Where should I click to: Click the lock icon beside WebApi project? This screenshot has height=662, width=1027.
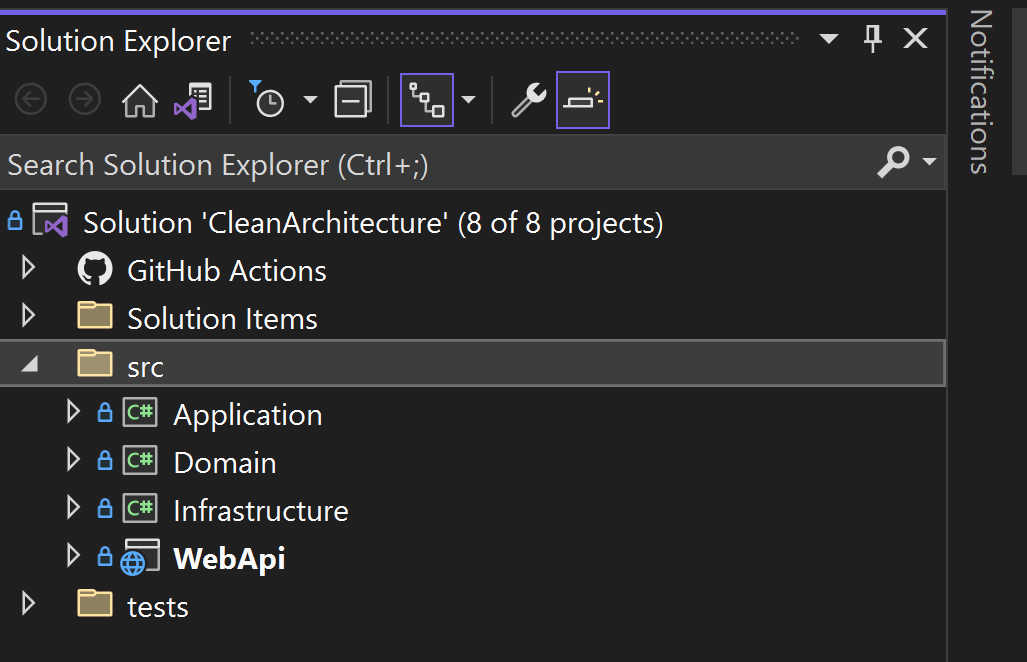tap(105, 557)
